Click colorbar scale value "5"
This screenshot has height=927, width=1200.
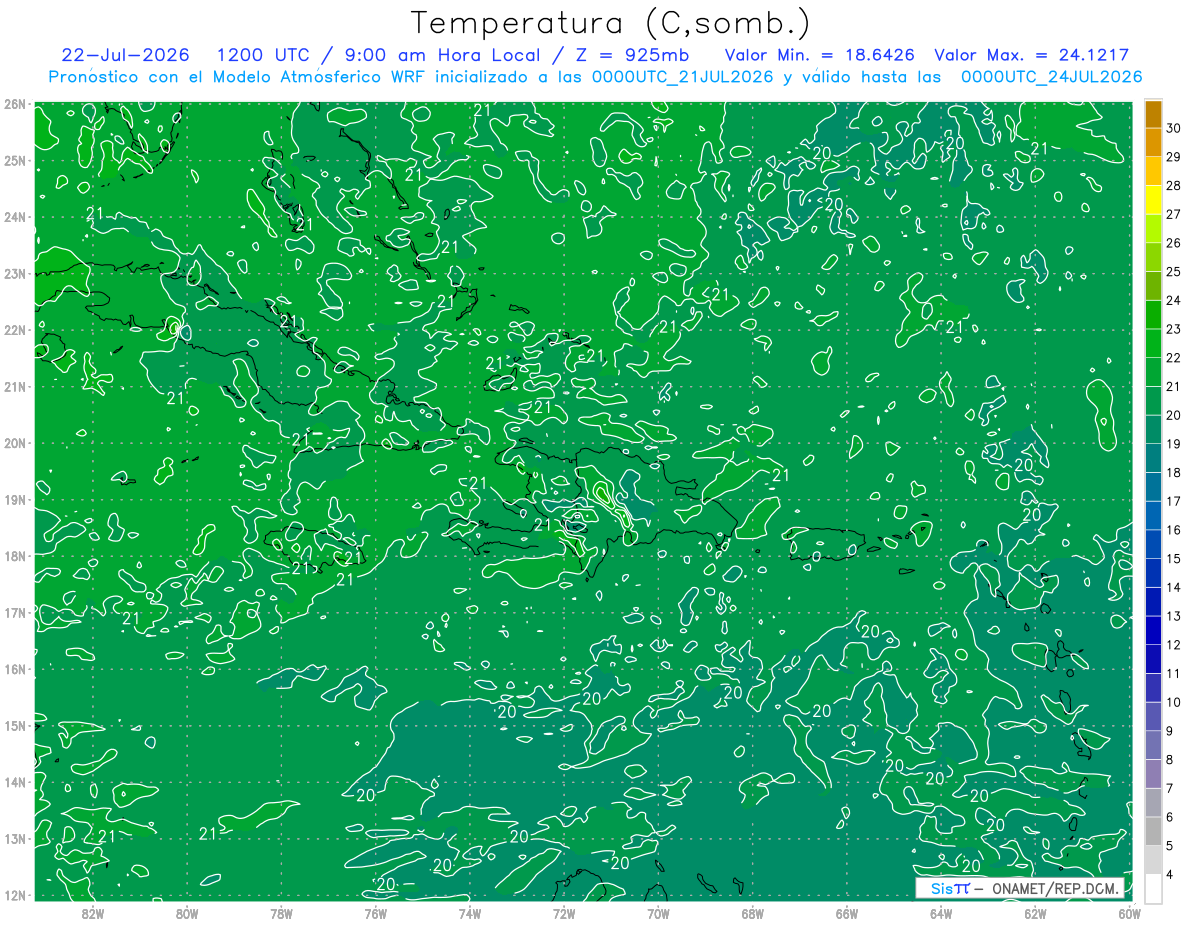click(x=1171, y=846)
